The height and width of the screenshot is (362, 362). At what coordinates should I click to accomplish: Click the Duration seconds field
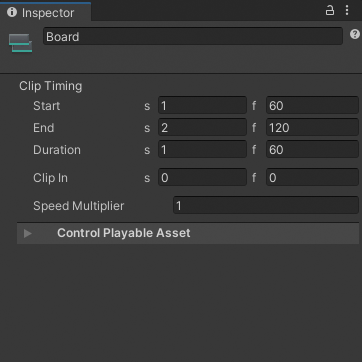202,150
